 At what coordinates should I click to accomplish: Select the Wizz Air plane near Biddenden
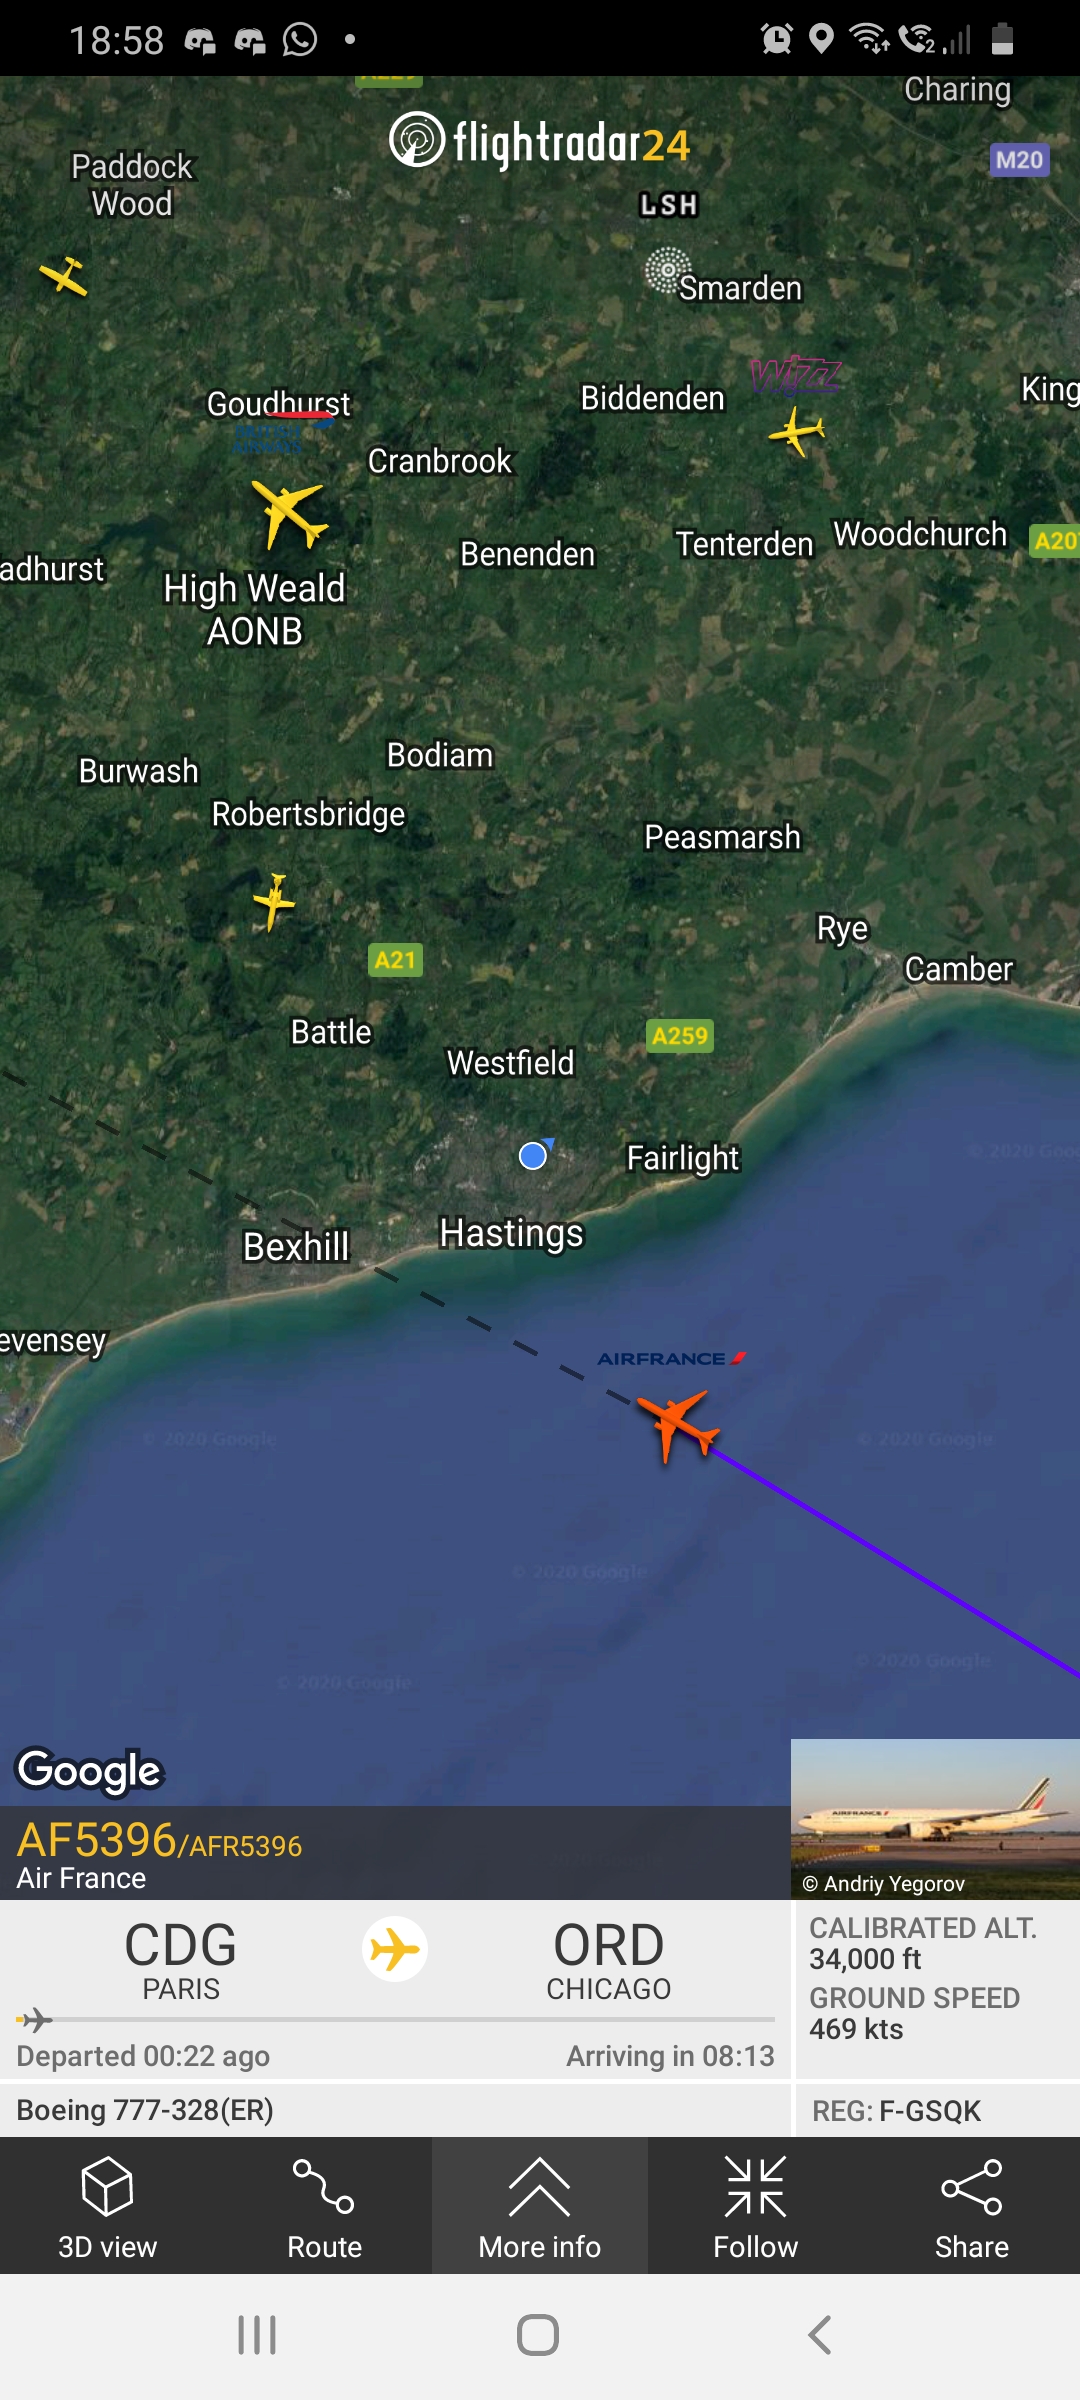(x=797, y=431)
